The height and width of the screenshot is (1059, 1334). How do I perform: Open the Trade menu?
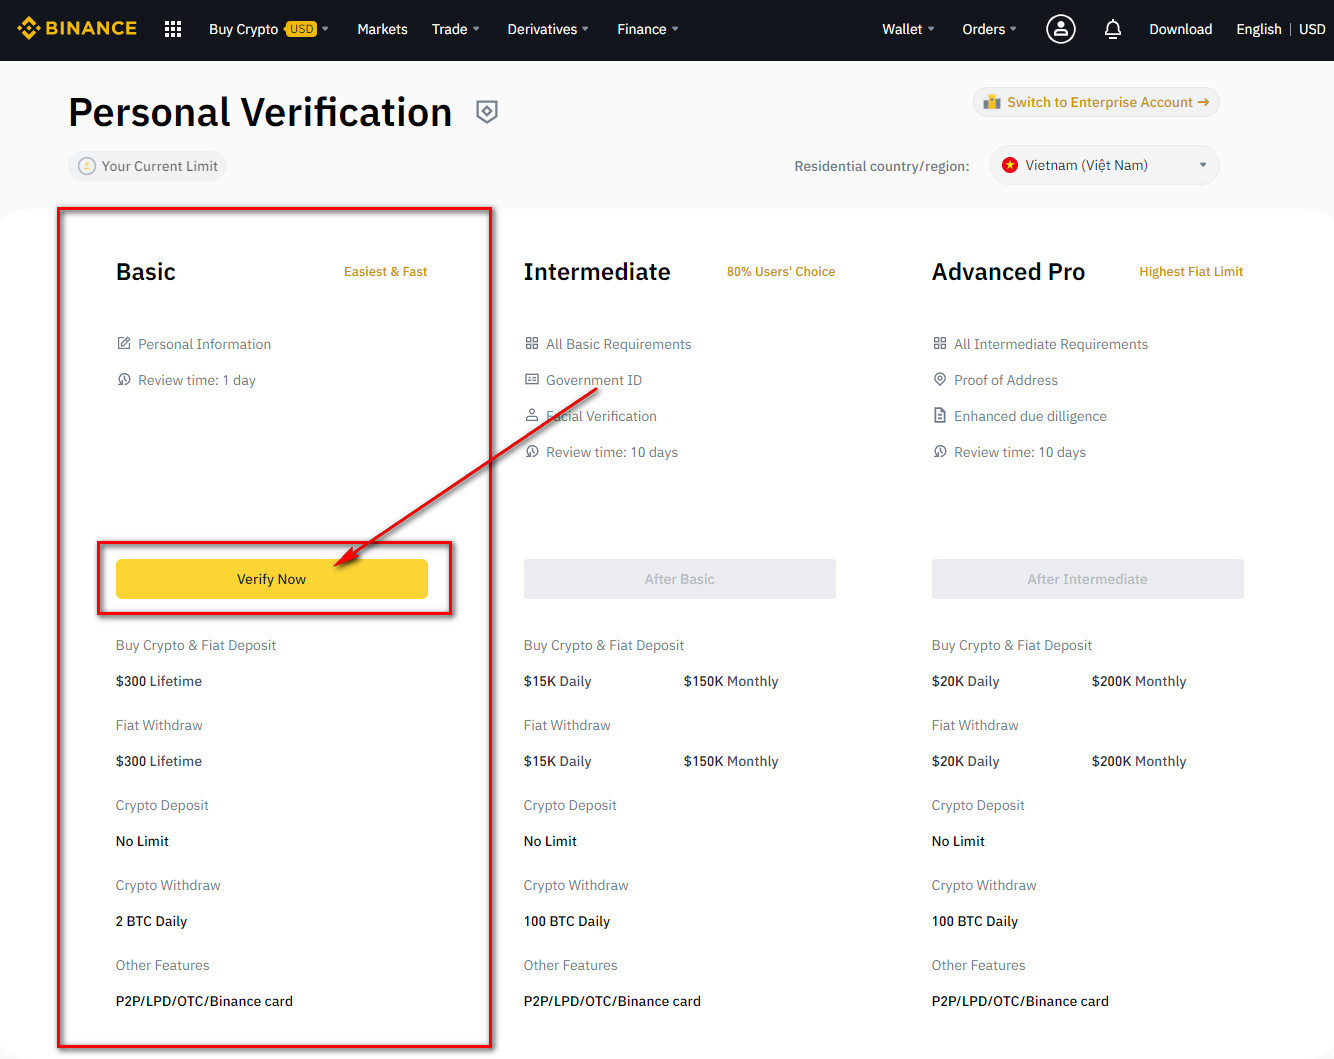click(455, 29)
